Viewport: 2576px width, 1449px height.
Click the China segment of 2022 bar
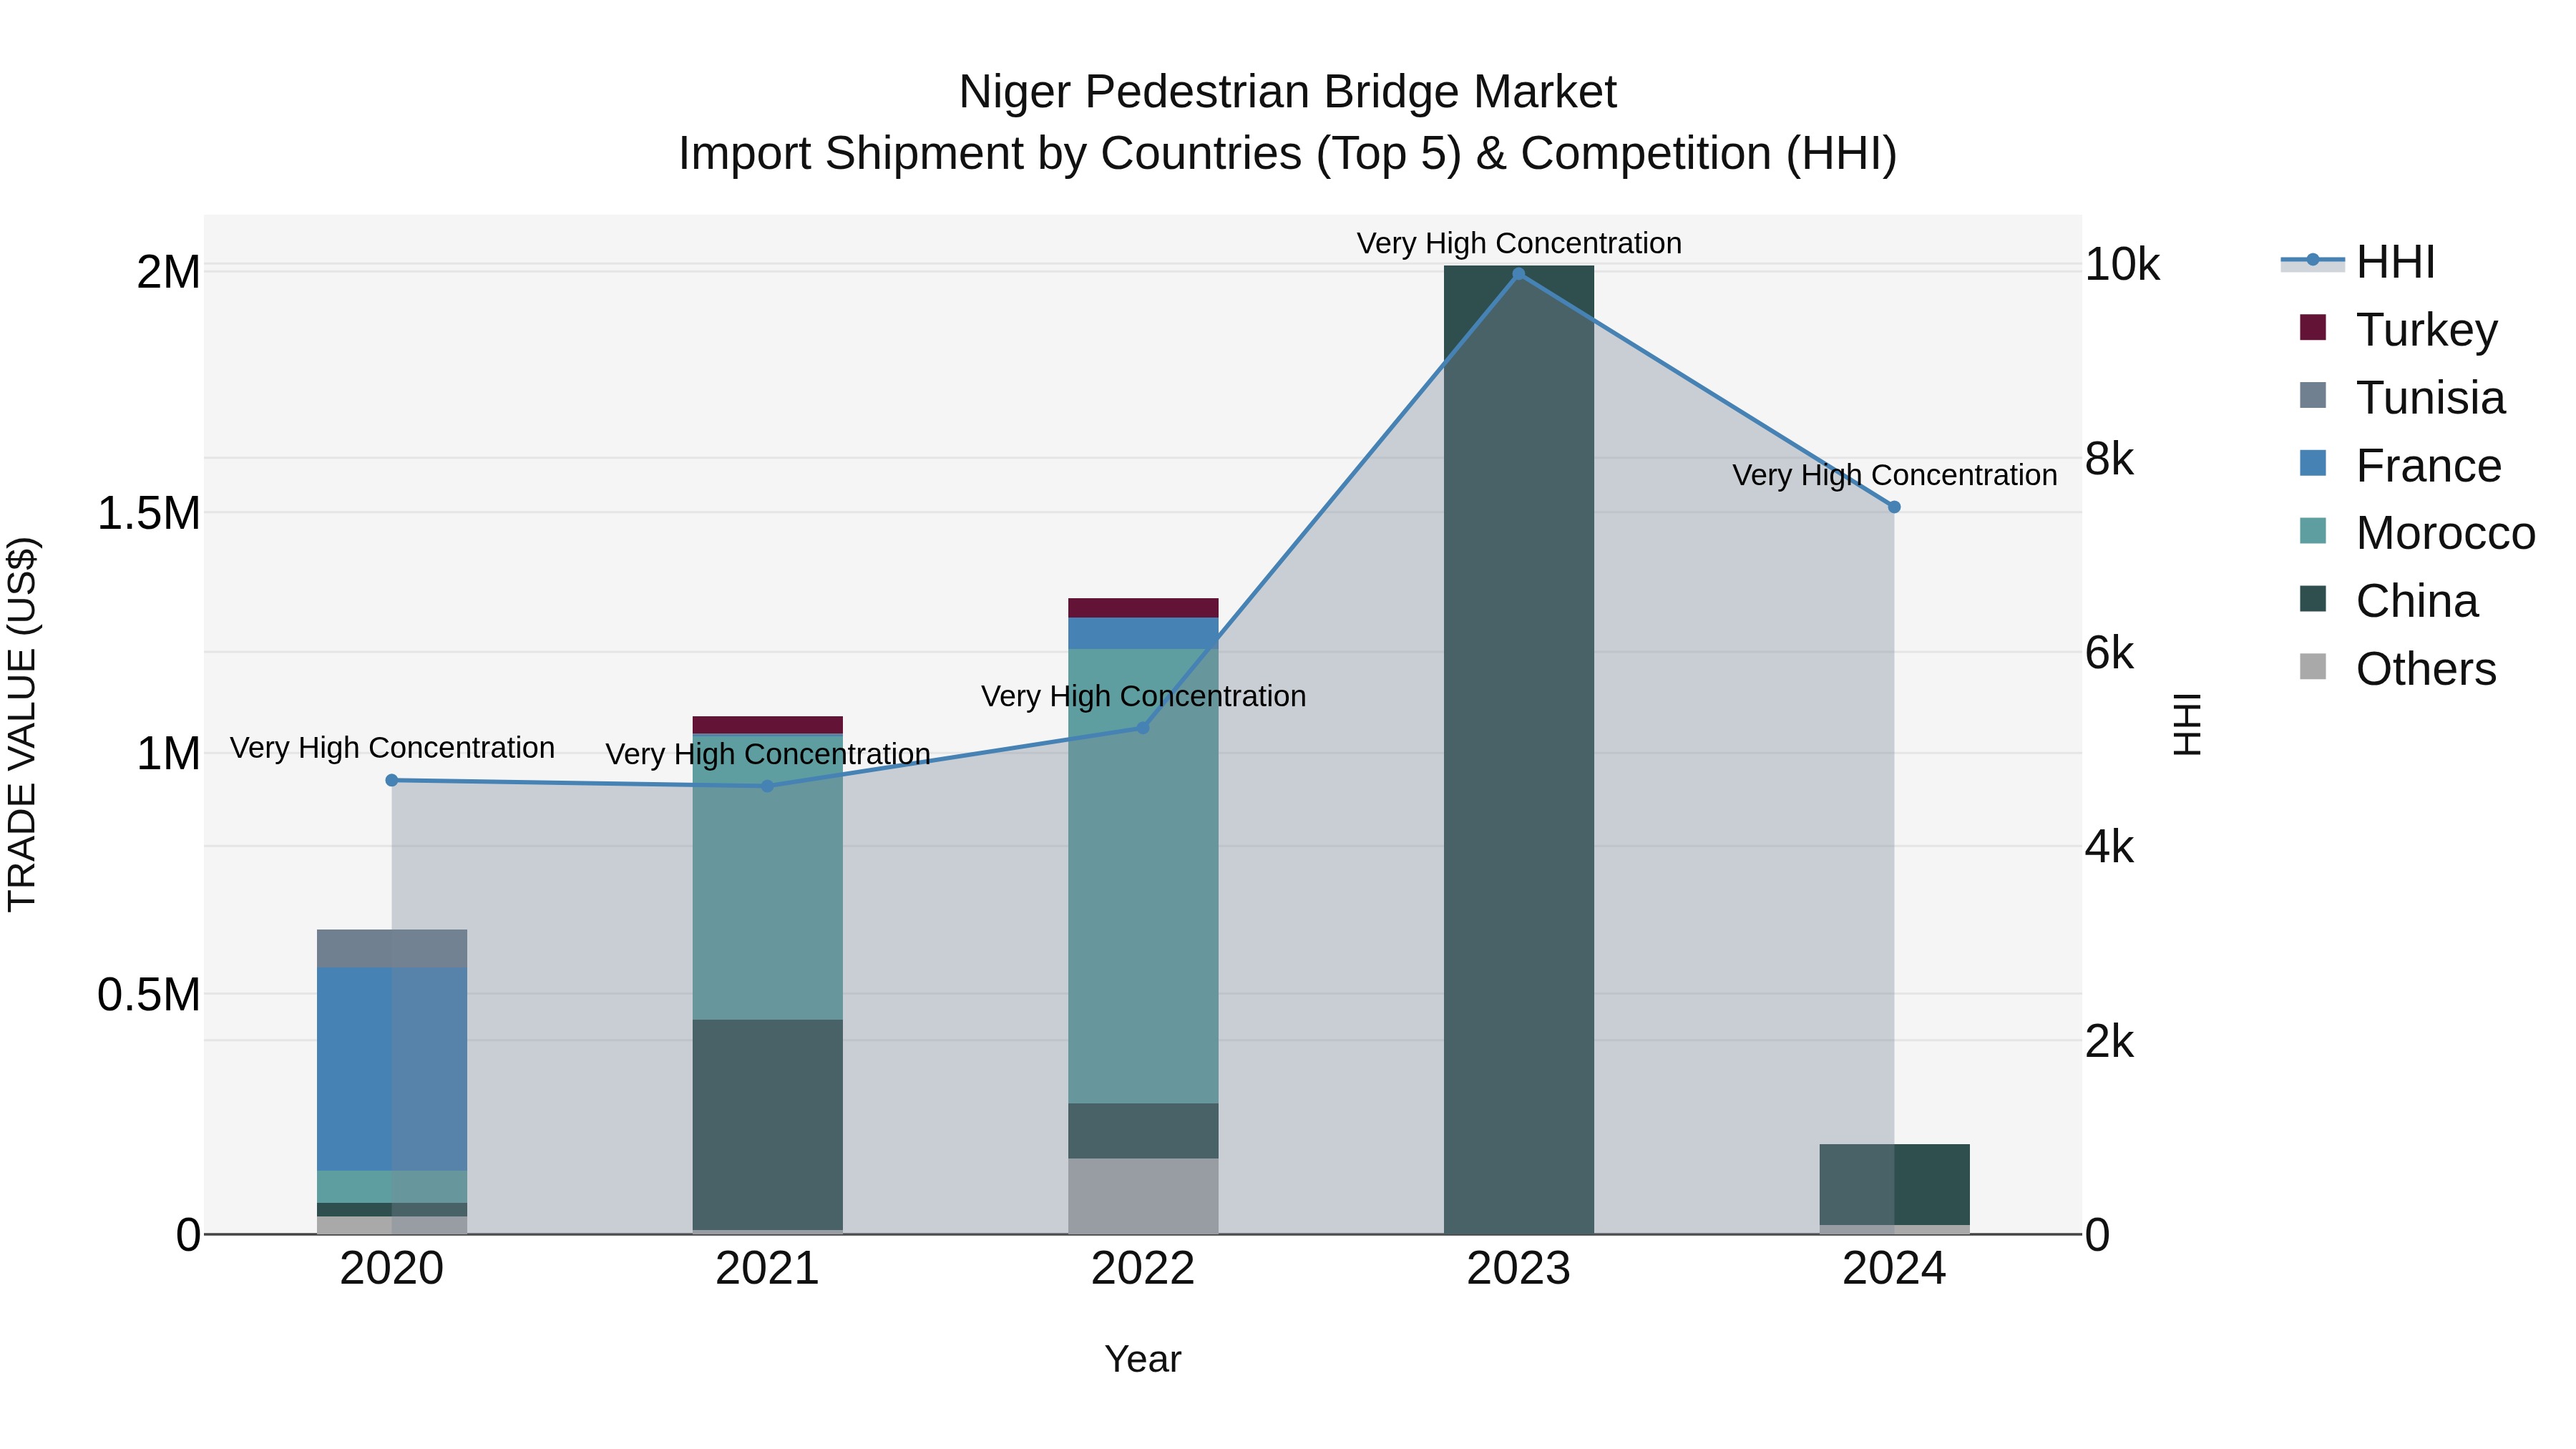coord(1143,1131)
